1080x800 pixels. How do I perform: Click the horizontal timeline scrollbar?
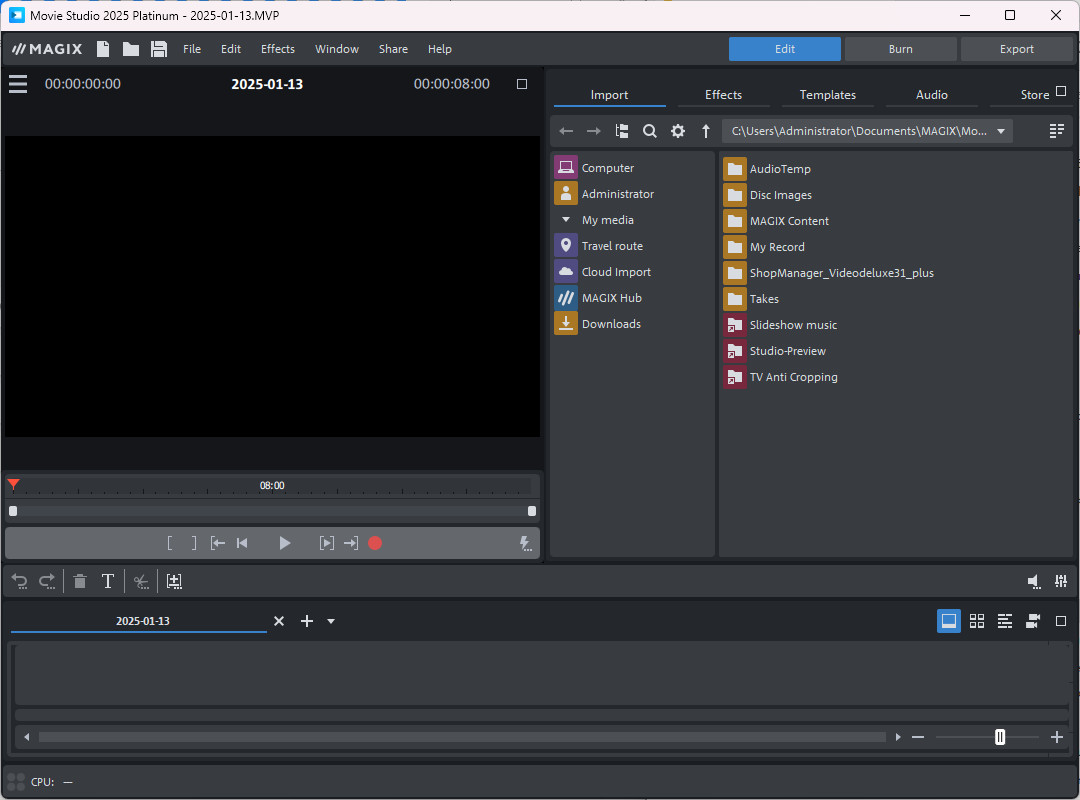click(462, 737)
